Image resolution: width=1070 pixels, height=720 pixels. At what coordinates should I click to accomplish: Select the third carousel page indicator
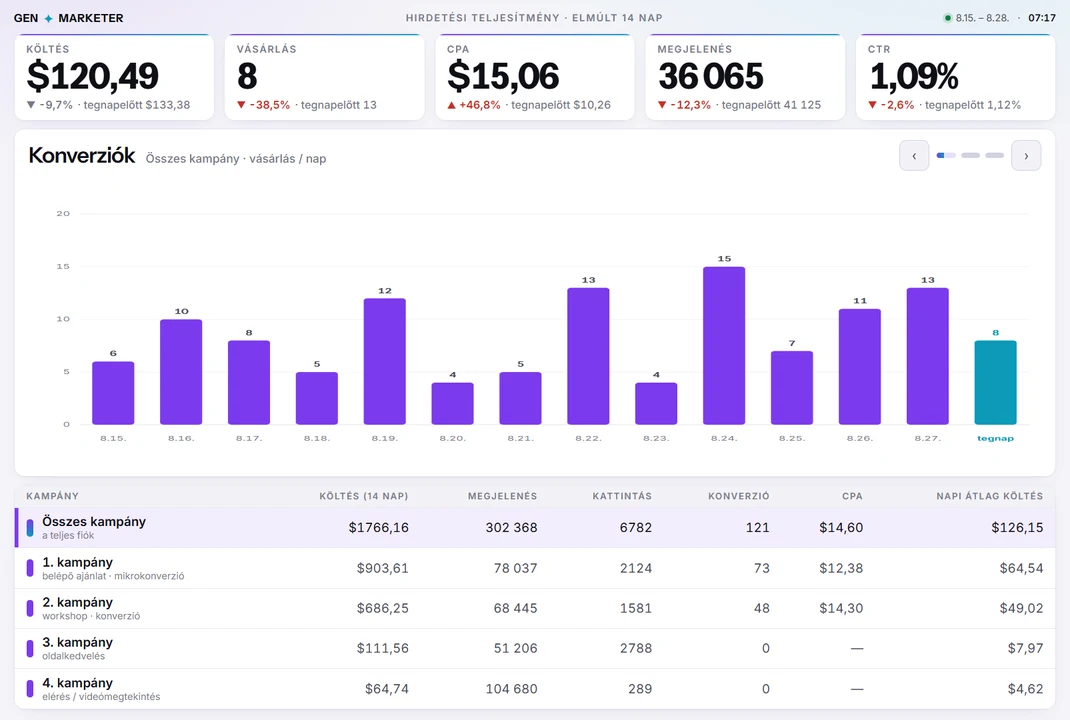[x=995, y=156]
